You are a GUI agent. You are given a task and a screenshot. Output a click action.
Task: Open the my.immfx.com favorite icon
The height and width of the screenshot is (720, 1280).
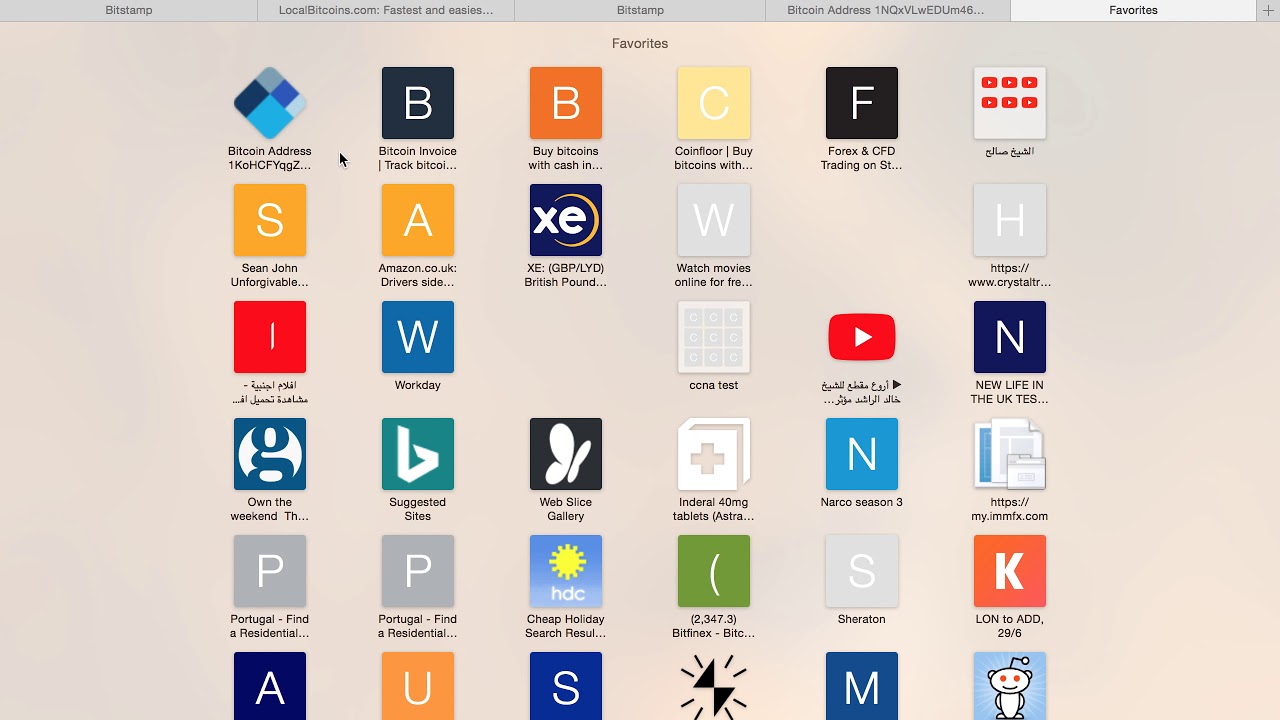(1010, 454)
